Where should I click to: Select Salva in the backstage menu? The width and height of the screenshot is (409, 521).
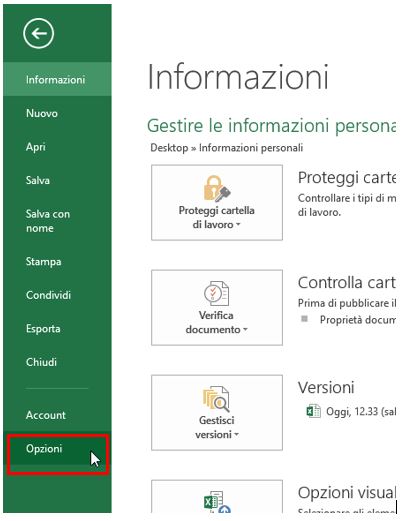(x=57, y=180)
